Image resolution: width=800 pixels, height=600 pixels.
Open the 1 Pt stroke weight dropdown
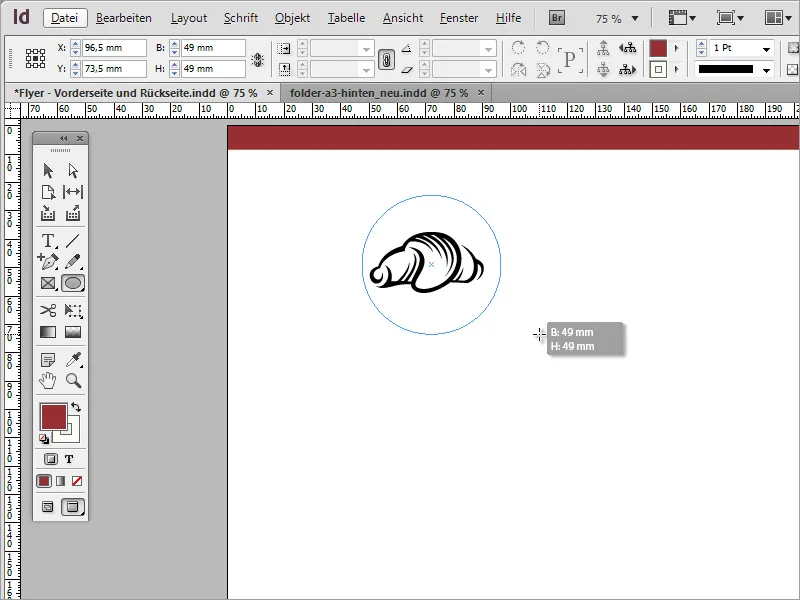tap(766, 48)
